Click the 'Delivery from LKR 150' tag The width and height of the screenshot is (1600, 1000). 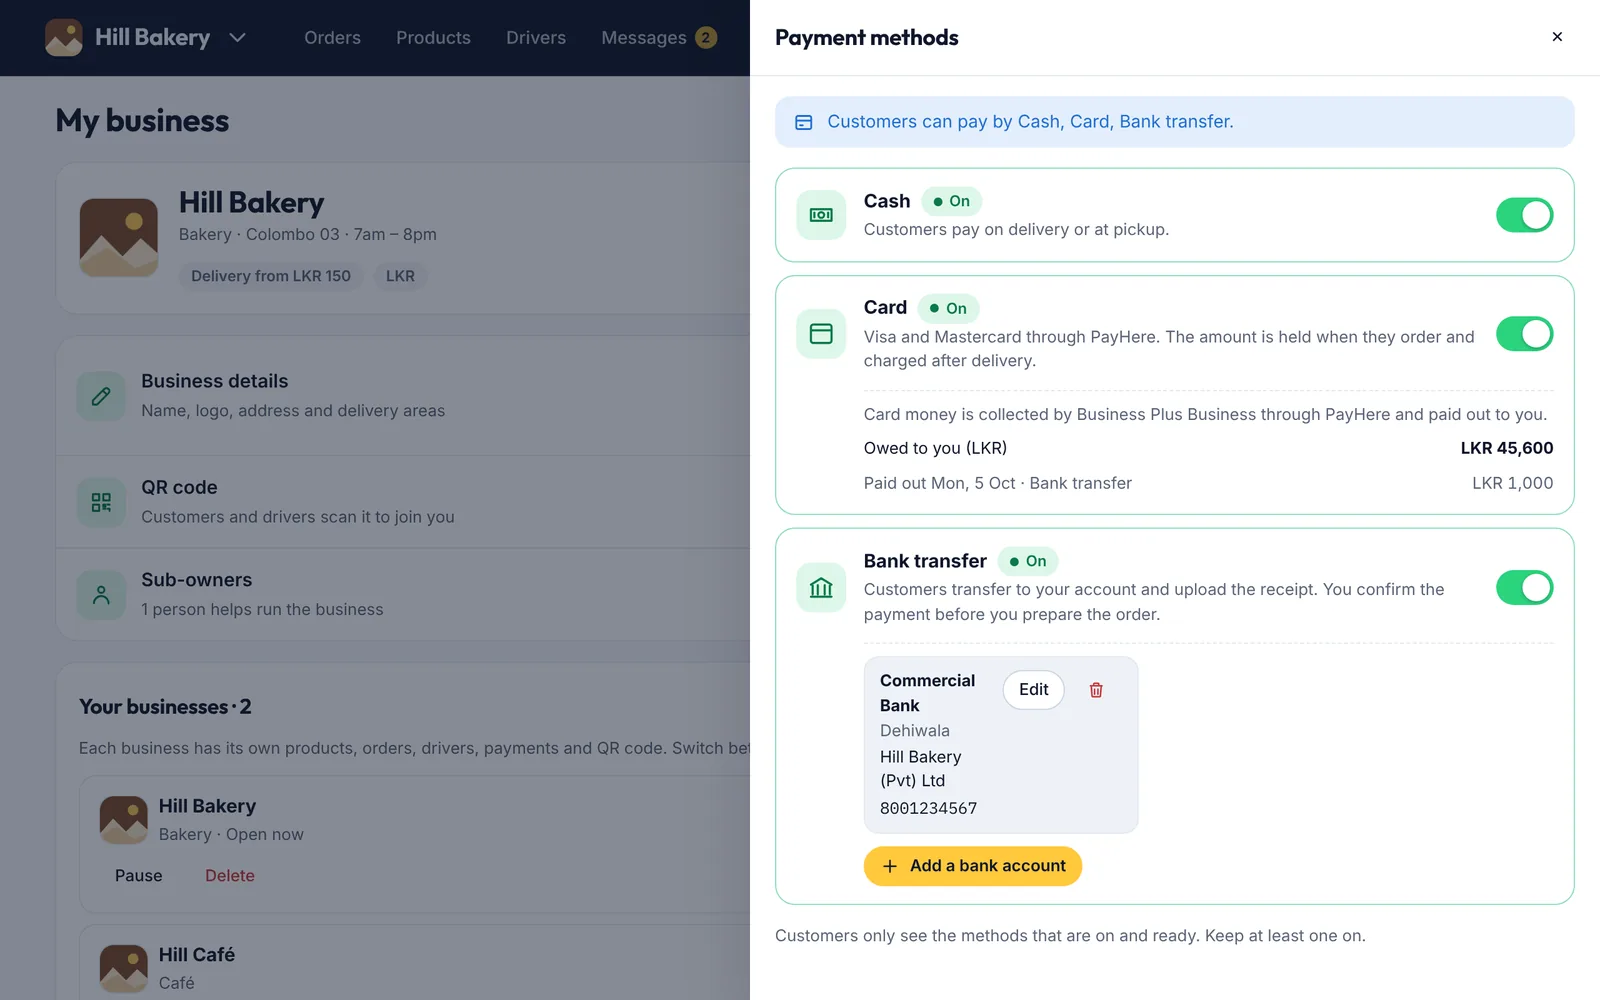click(271, 276)
